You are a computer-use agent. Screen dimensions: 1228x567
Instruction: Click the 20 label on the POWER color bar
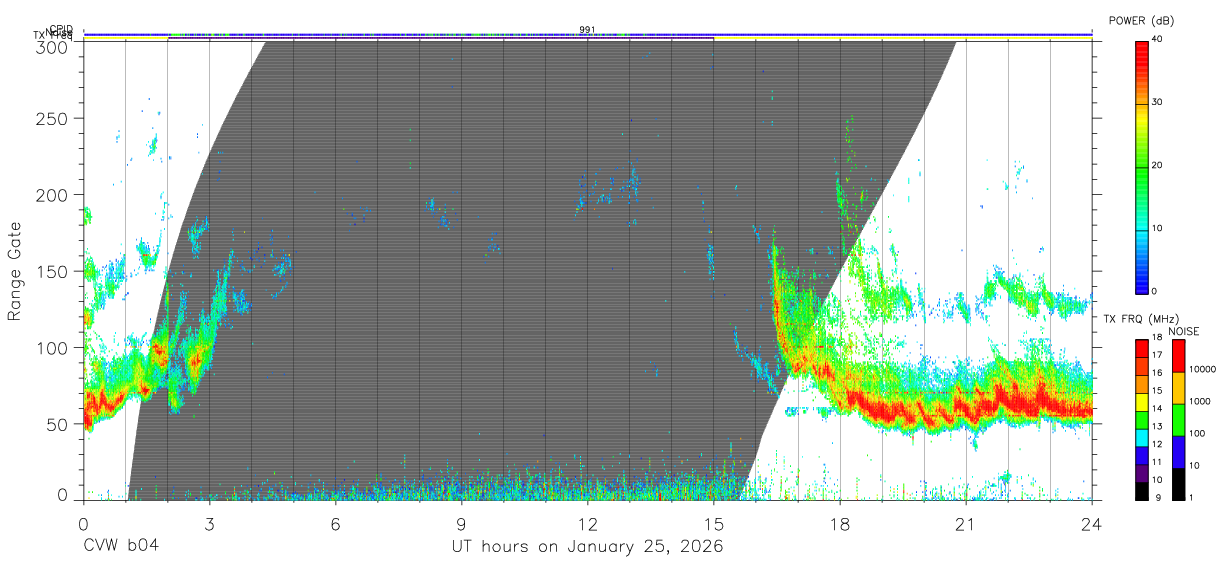pos(1158,165)
